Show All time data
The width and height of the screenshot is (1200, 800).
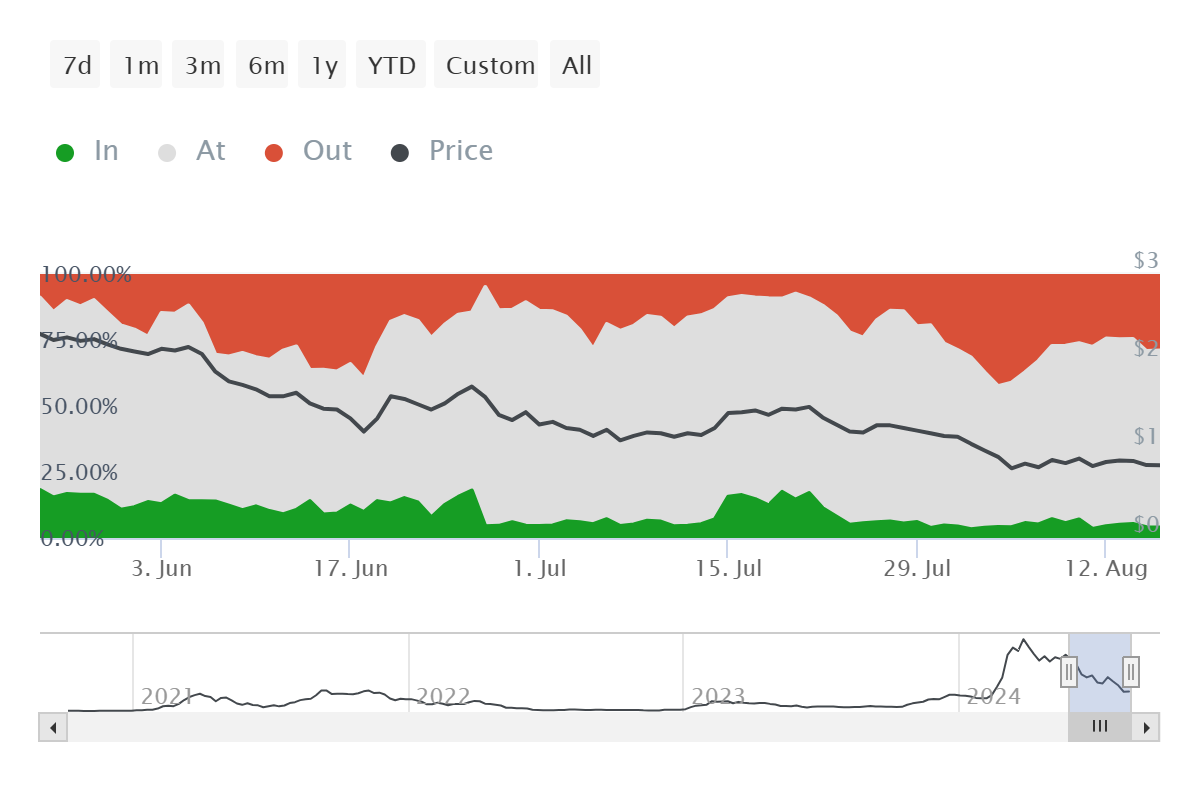pos(575,65)
